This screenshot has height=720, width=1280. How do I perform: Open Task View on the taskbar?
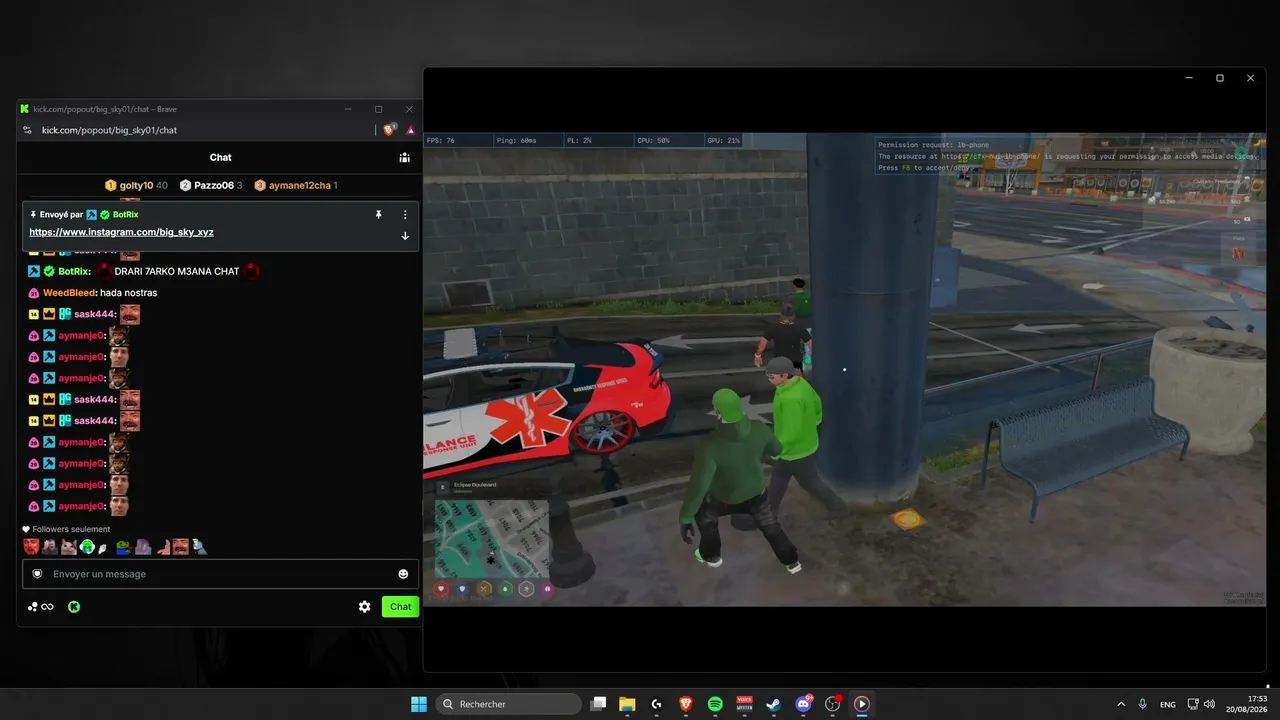point(598,704)
